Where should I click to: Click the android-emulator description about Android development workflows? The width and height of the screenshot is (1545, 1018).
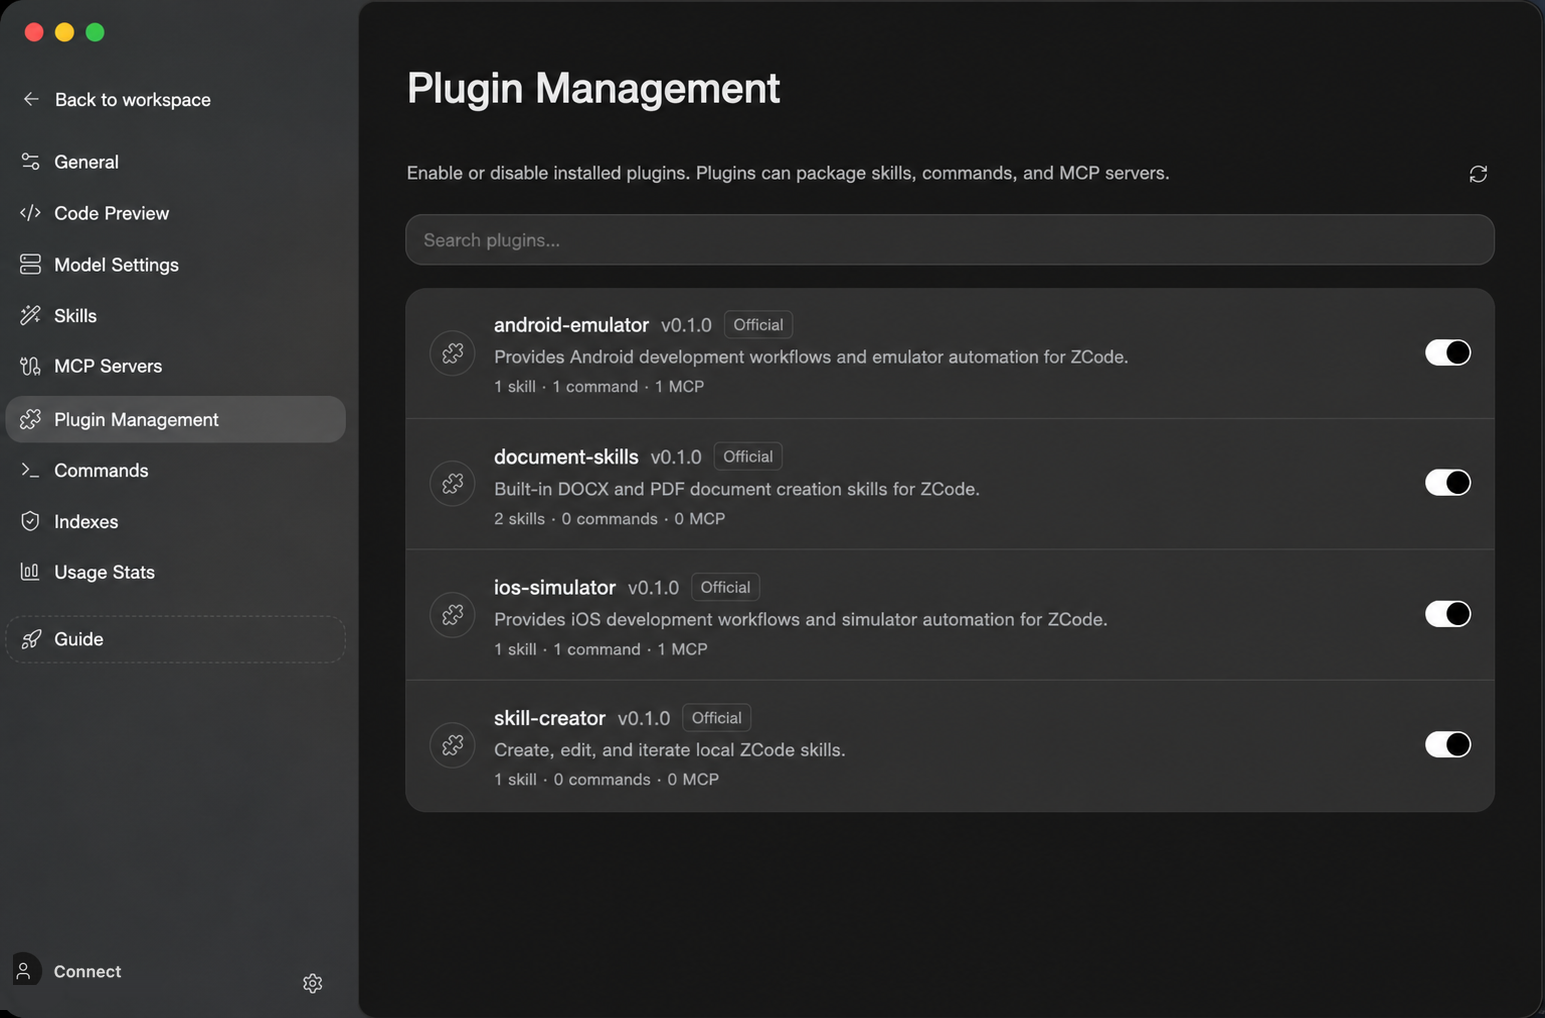coord(811,357)
